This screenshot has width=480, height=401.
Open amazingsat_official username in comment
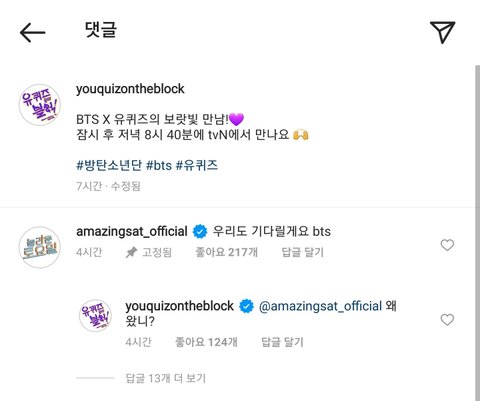tap(132, 231)
